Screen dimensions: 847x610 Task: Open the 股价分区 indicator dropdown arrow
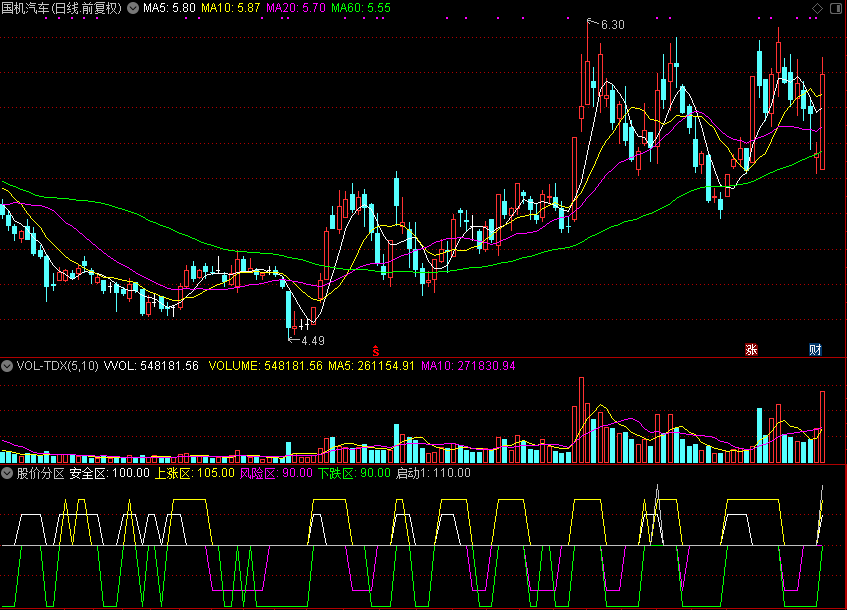[x=8, y=473]
